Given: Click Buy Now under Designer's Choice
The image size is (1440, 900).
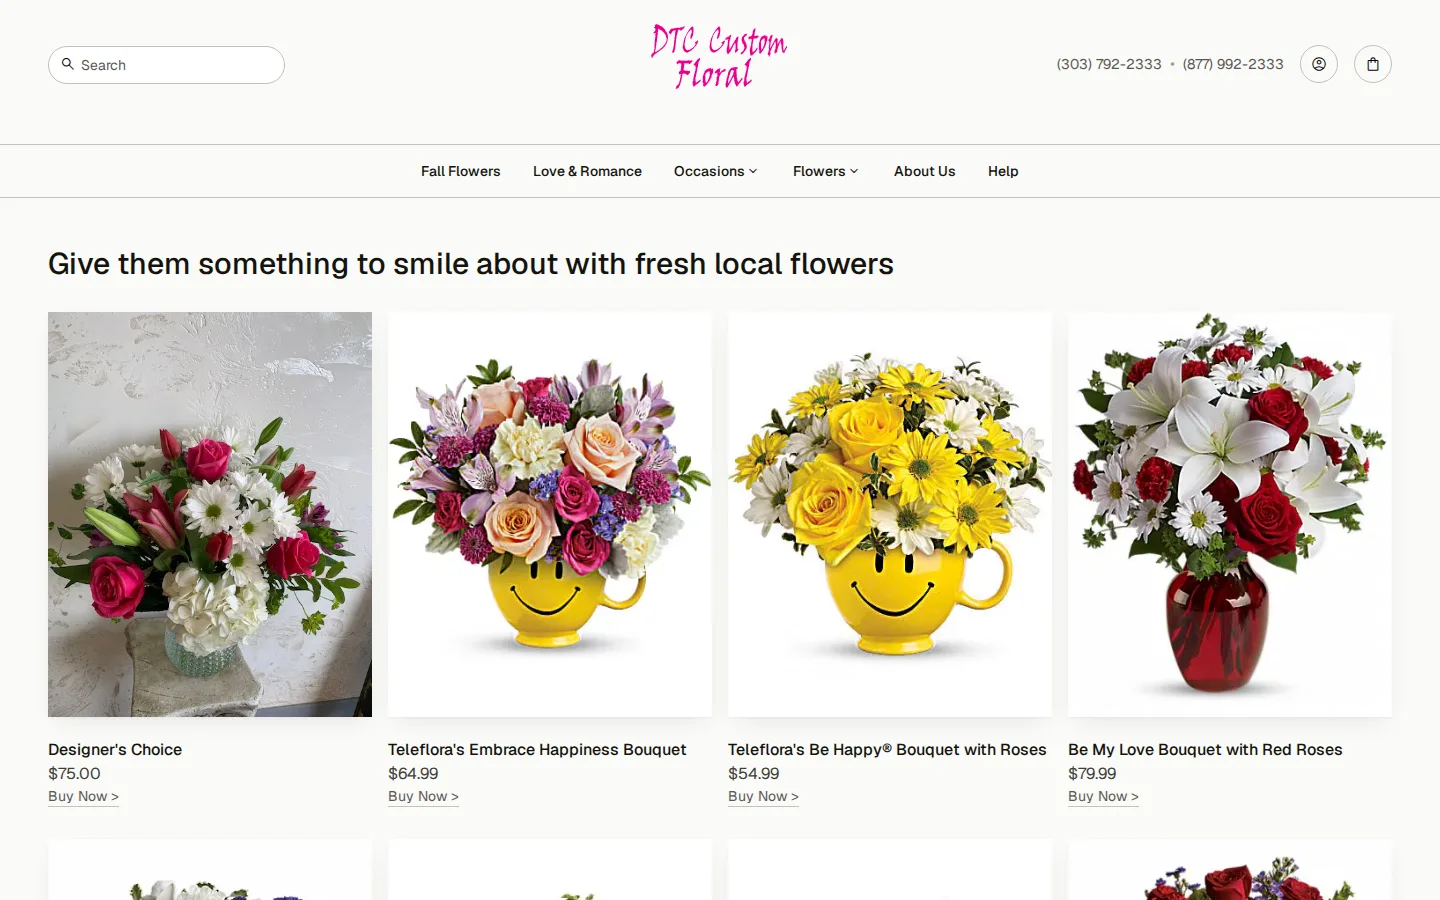Looking at the screenshot, I should coord(84,796).
